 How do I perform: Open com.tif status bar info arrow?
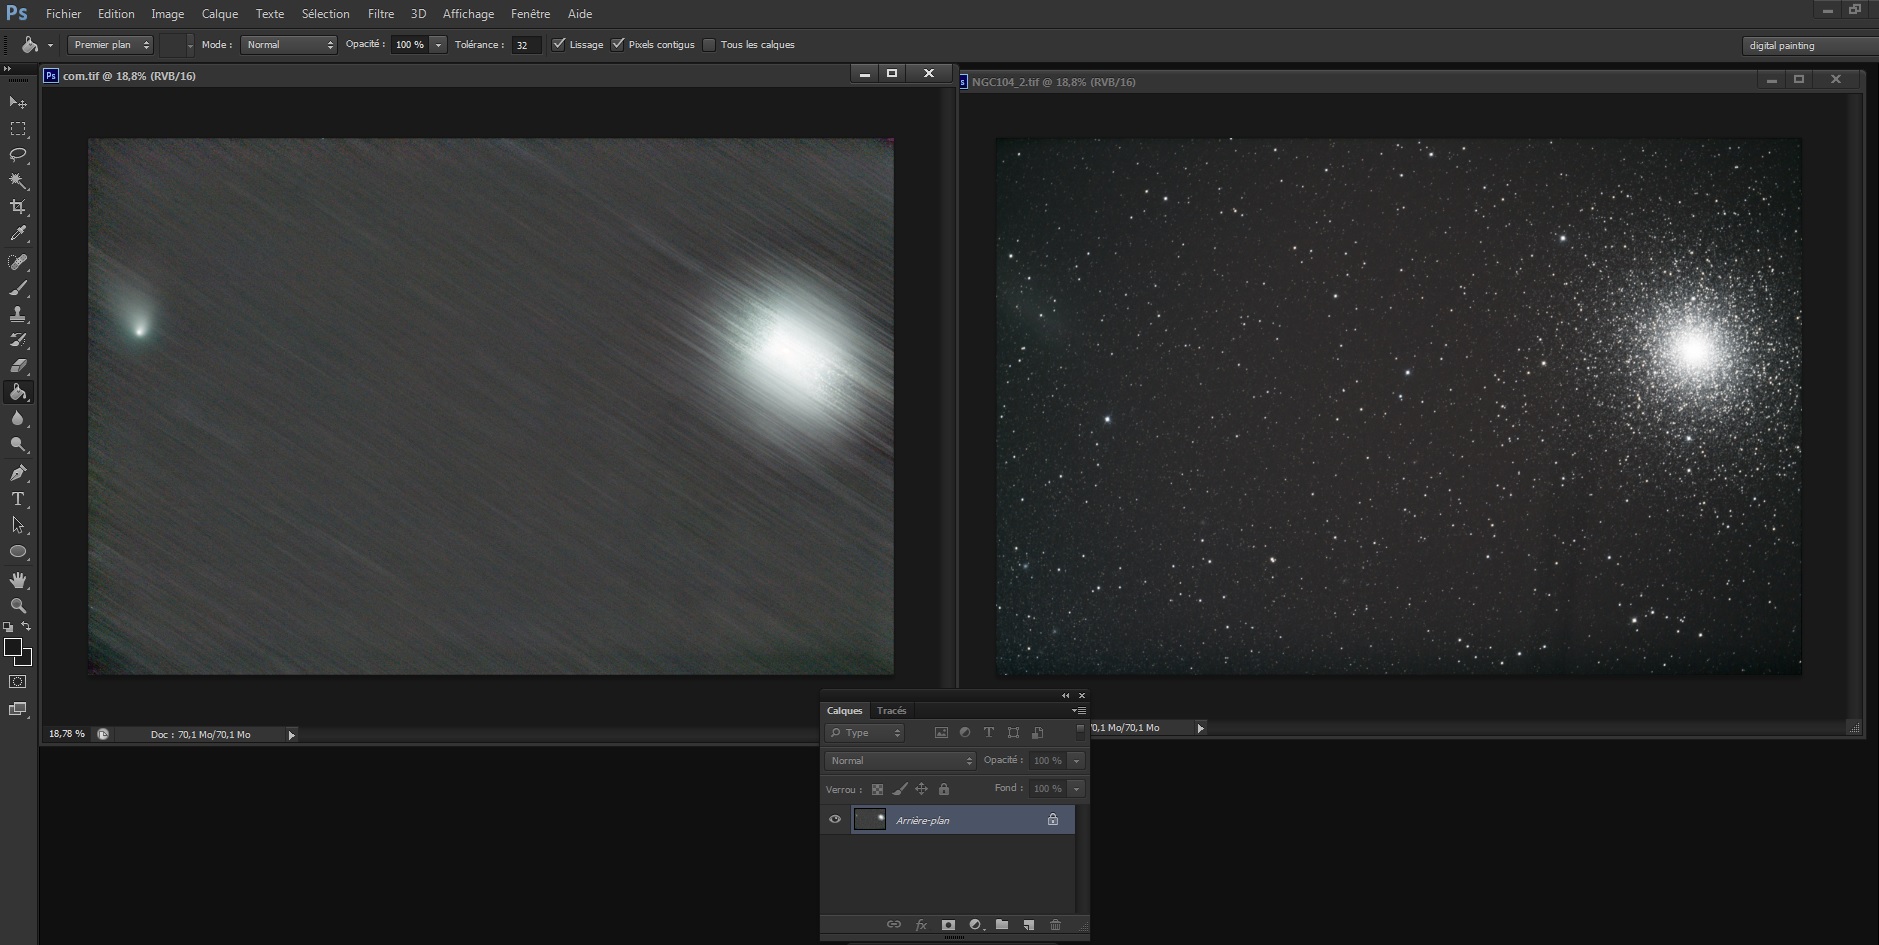[x=291, y=735]
